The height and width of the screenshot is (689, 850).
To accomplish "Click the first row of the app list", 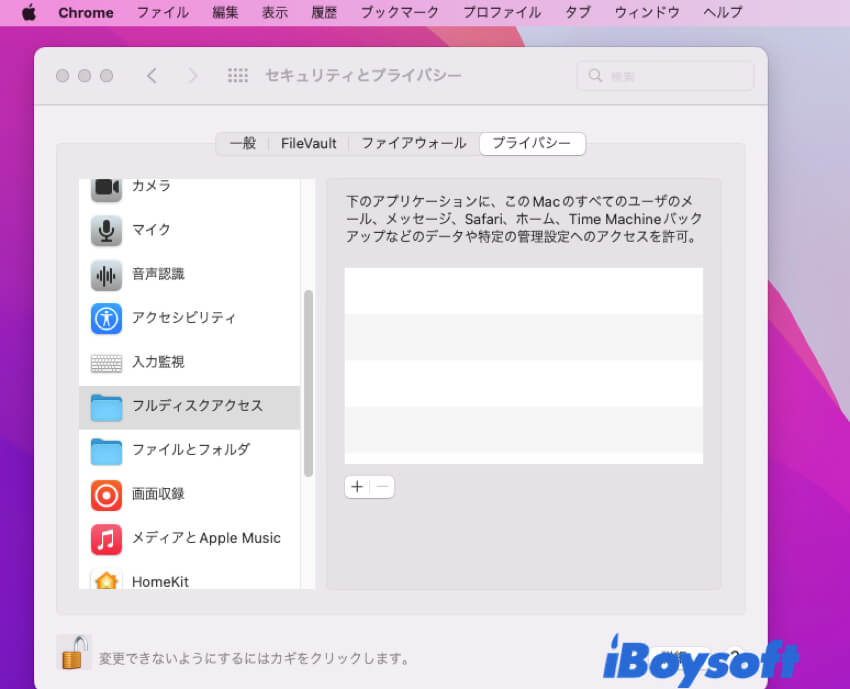I will [x=524, y=291].
